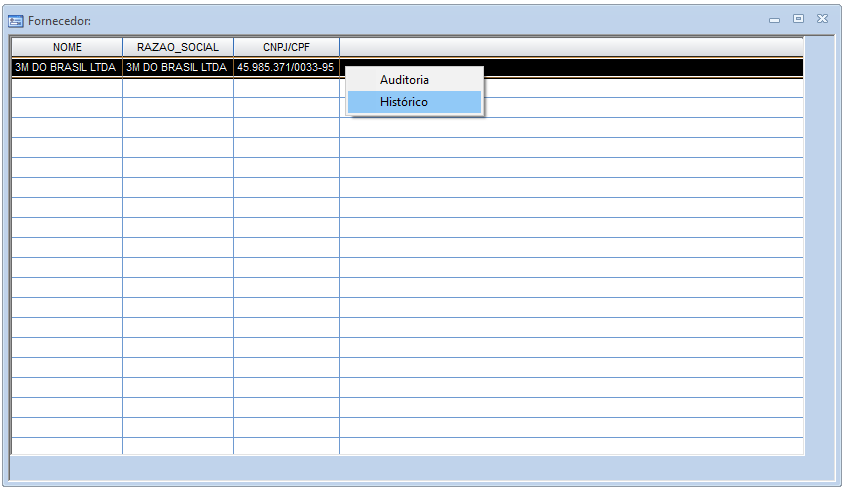The height and width of the screenshot is (487, 846).
Task: Select the 3M DO BRASIL LTDA cell under NOME
Action: click(x=66, y=68)
